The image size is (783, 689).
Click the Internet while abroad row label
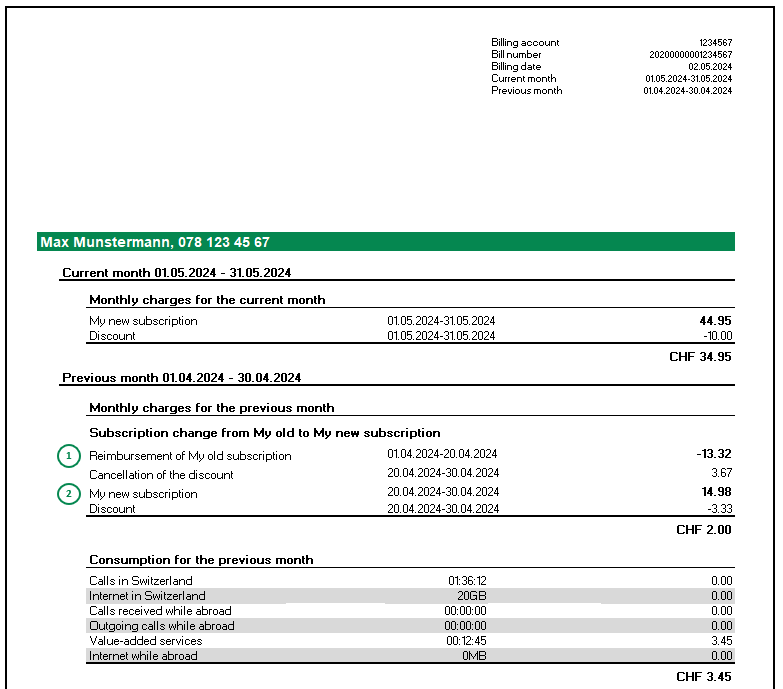[x=143, y=656]
